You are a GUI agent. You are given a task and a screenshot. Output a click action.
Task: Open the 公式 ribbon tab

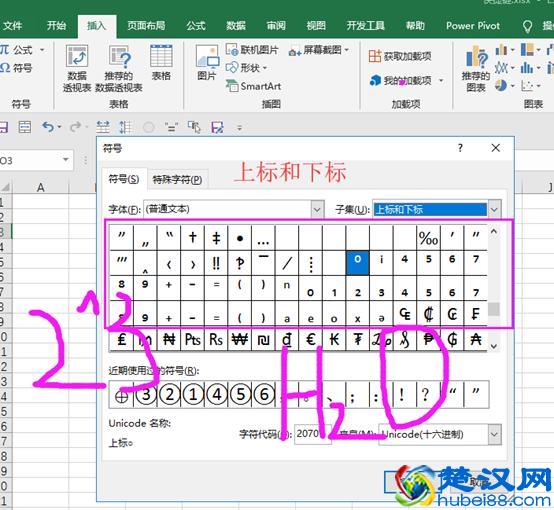point(196,25)
